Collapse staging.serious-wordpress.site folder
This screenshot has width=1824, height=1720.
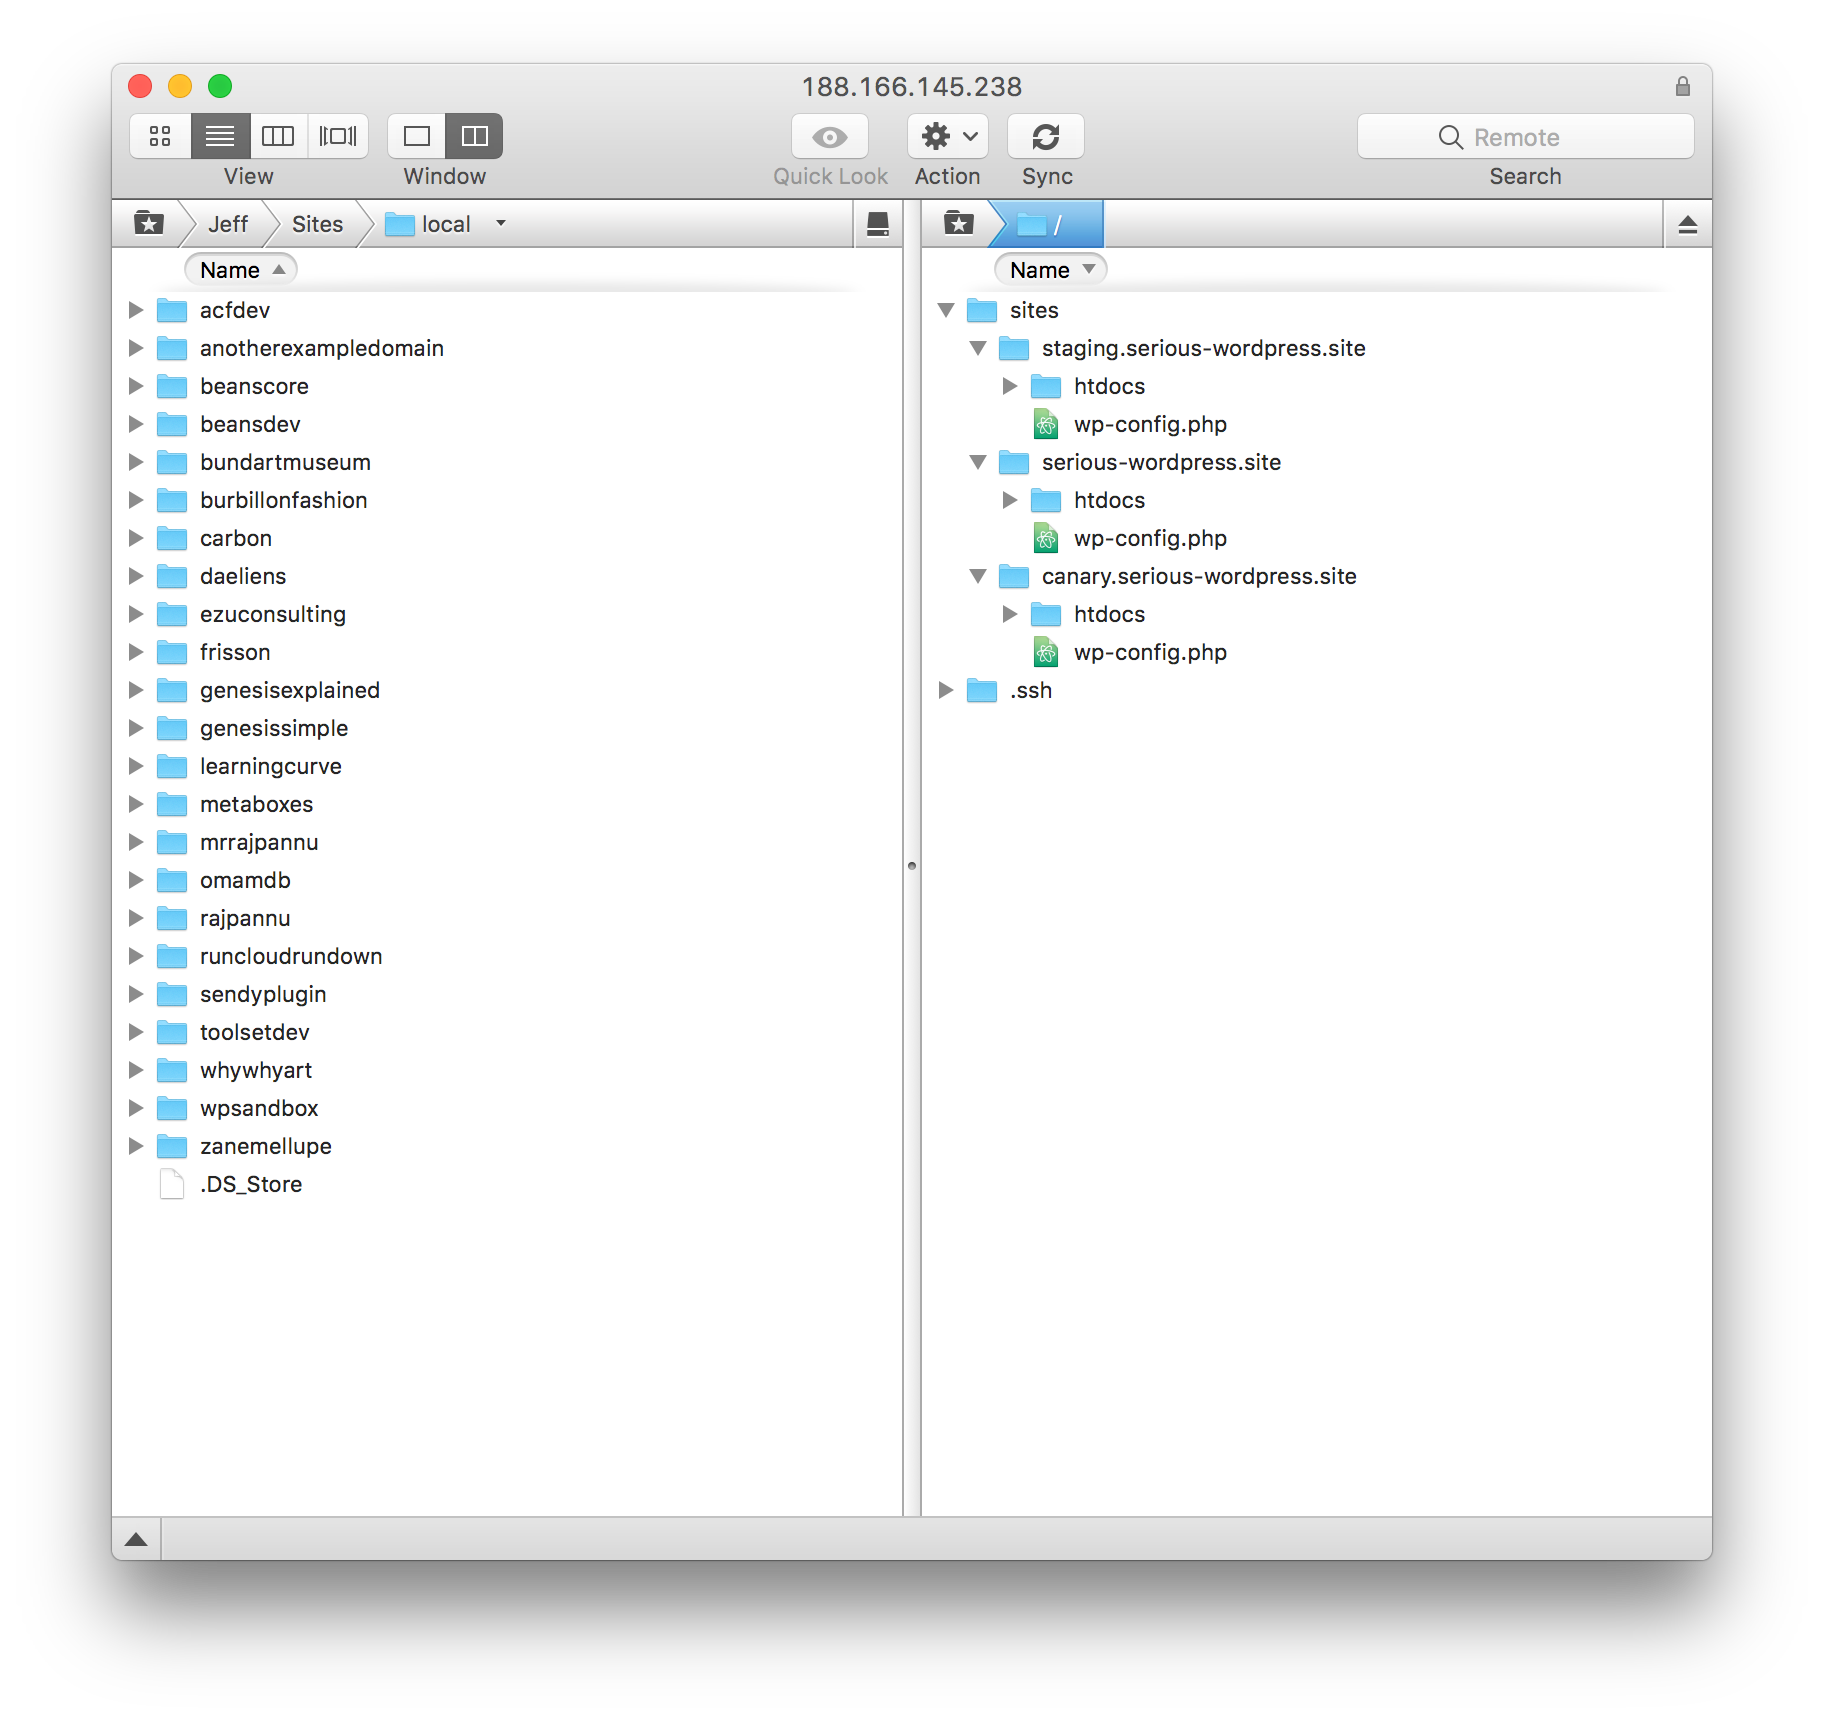pos(978,348)
